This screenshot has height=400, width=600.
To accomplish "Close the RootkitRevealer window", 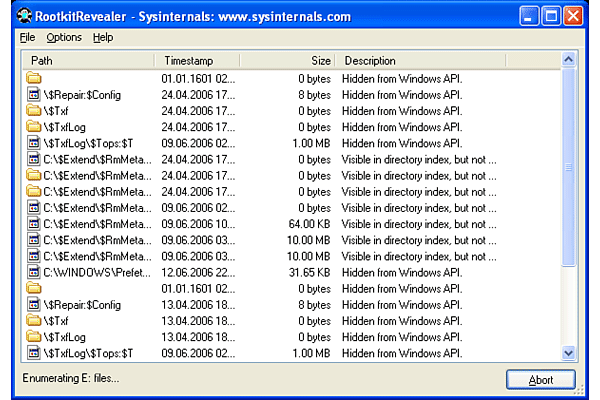I will (573, 16).
